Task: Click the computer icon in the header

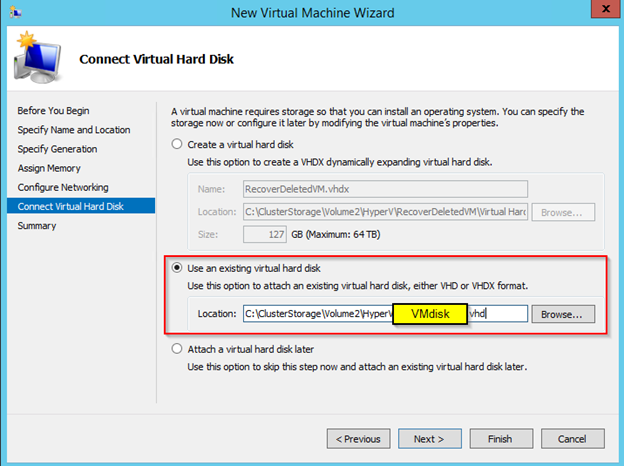Action: 36,60
